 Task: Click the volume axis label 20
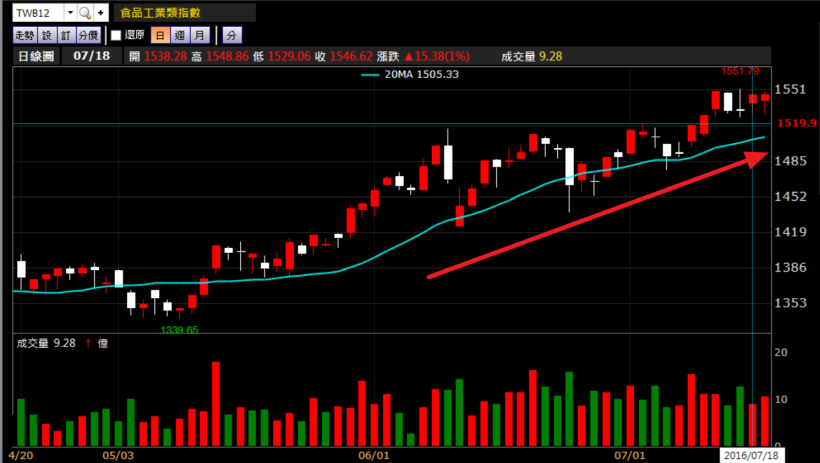click(x=781, y=352)
